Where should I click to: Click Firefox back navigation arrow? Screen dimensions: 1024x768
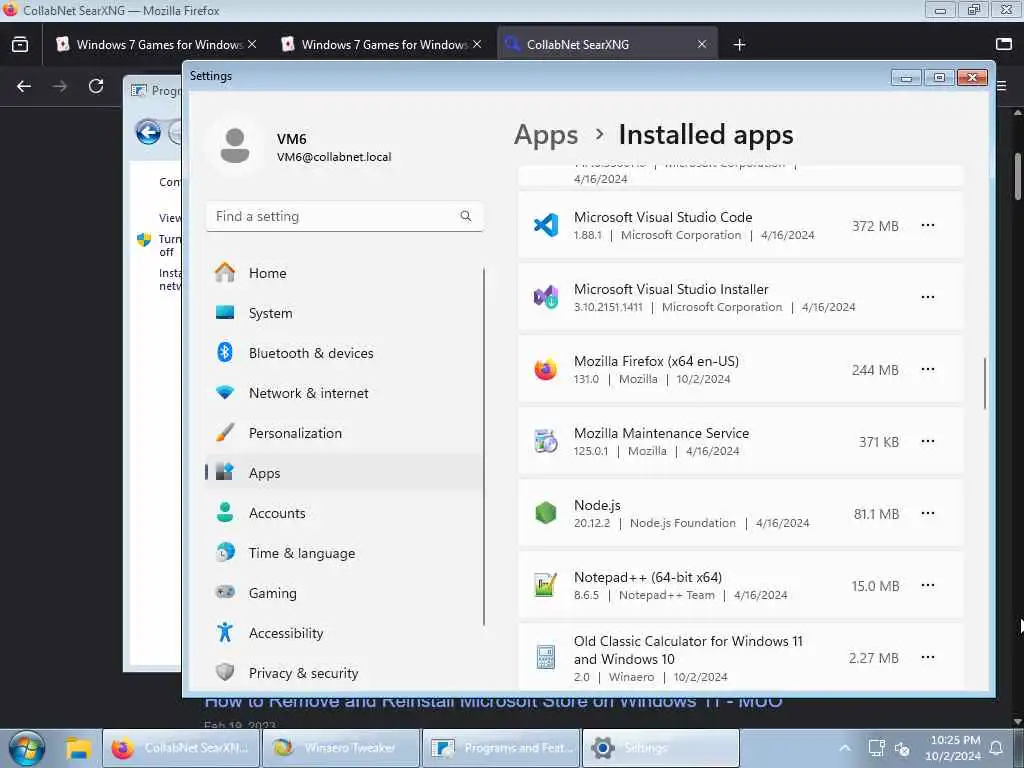24,86
